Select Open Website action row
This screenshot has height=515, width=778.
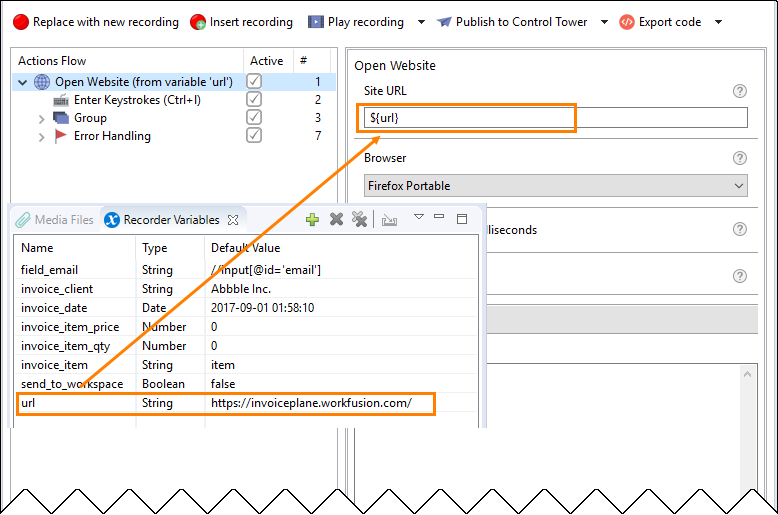click(174, 81)
